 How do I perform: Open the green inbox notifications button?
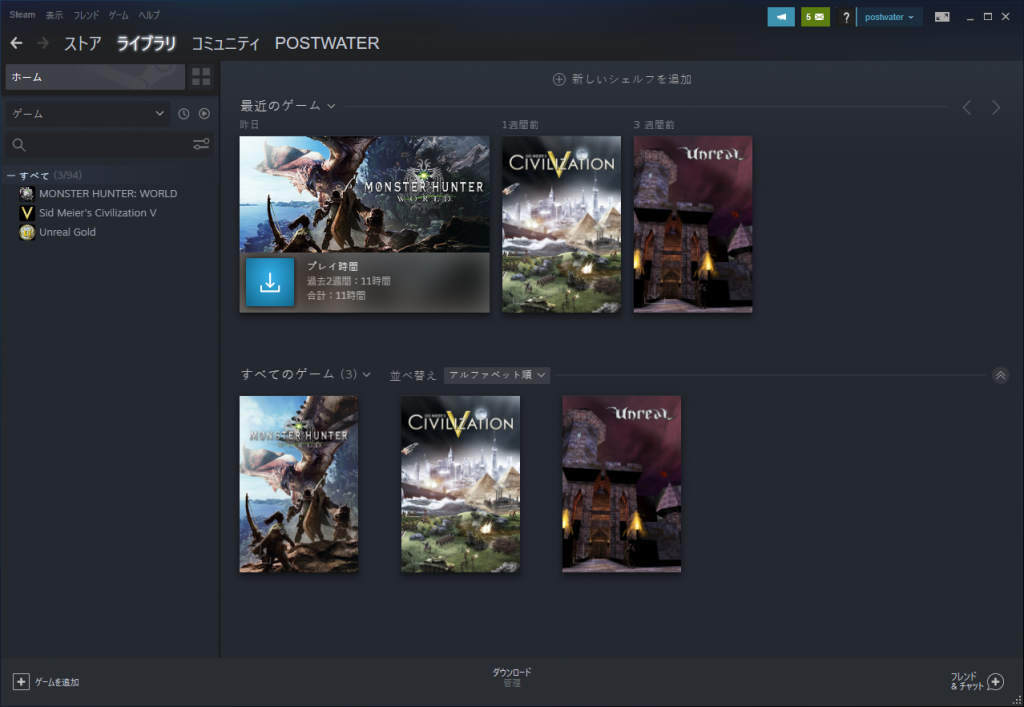(x=815, y=17)
